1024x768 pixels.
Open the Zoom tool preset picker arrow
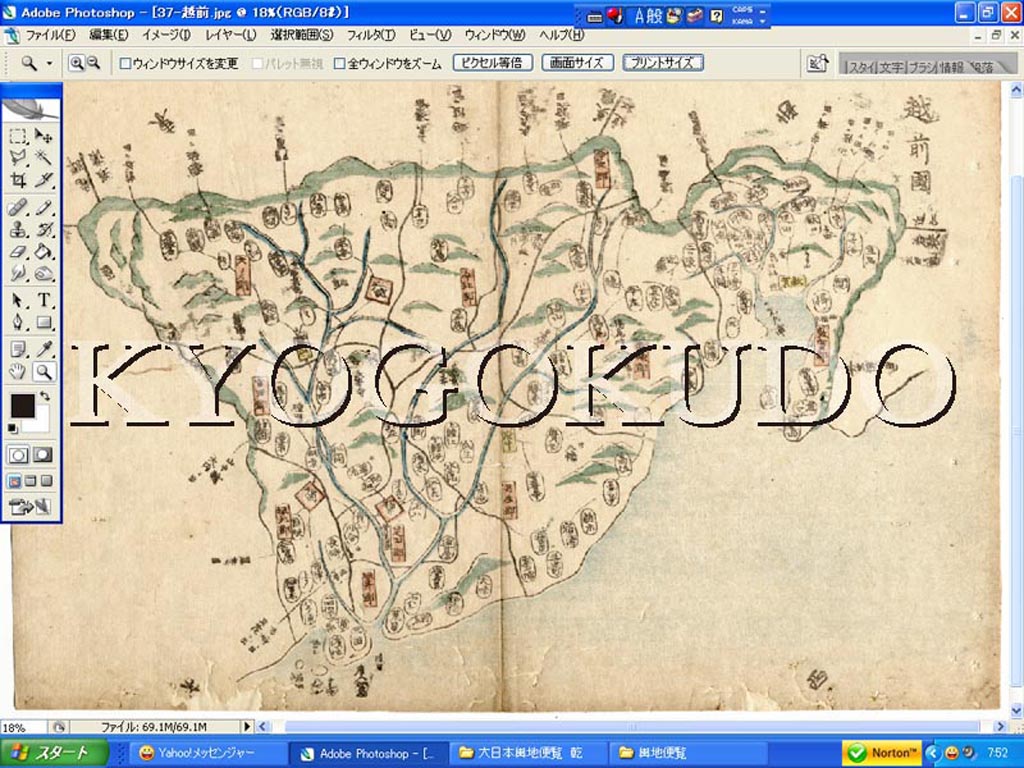(x=49, y=63)
